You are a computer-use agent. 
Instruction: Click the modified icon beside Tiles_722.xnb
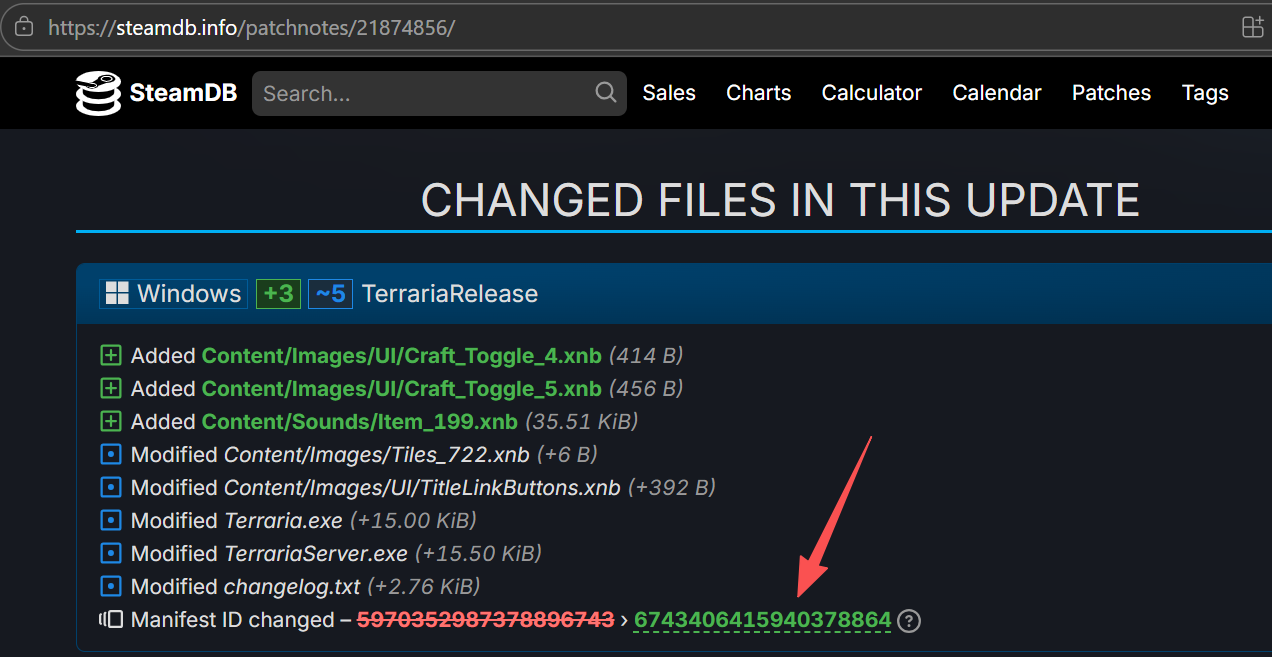click(x=111, y=455)
